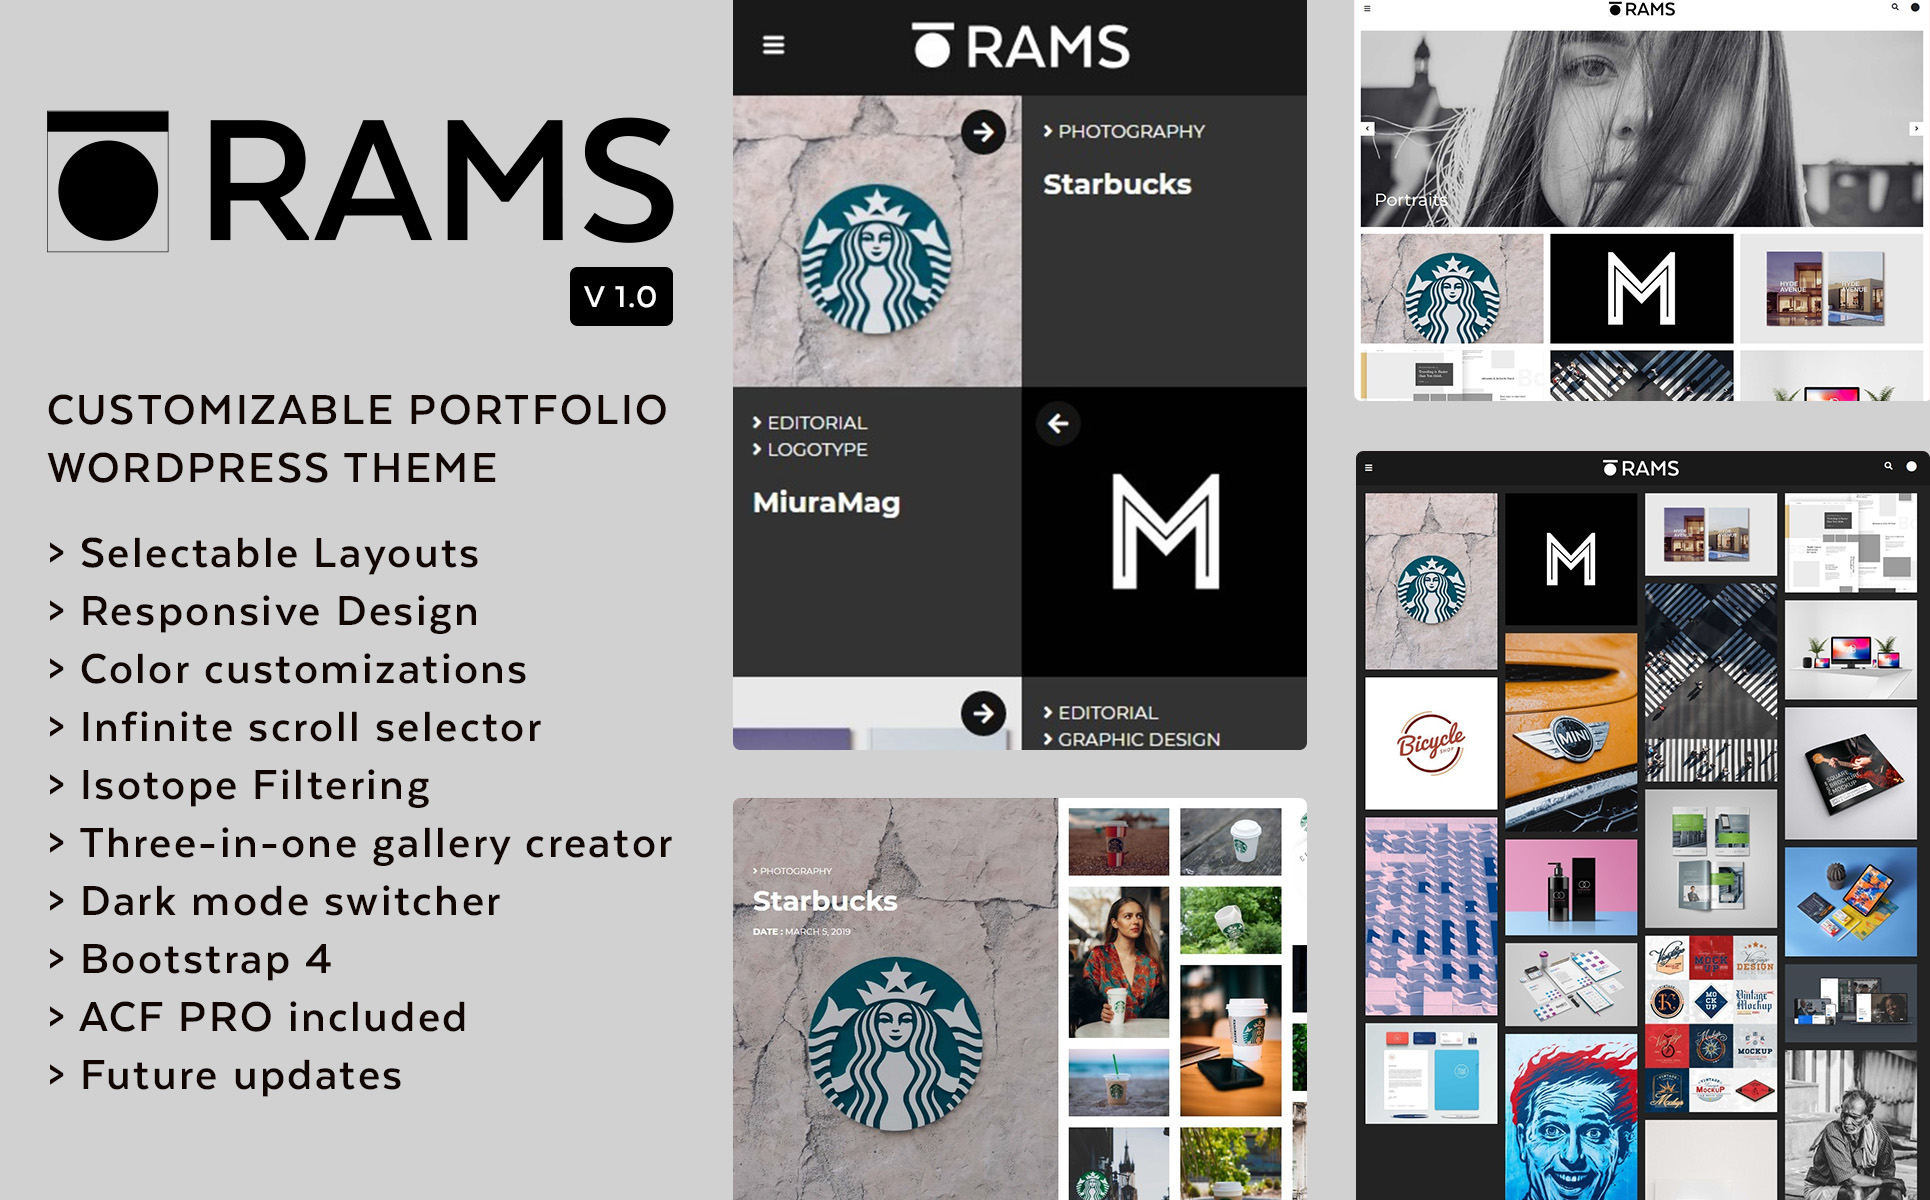This screenshot has width=1930, height=1200.
Task: Open the MiuraMag project title
Action: [x=826, y=502]
